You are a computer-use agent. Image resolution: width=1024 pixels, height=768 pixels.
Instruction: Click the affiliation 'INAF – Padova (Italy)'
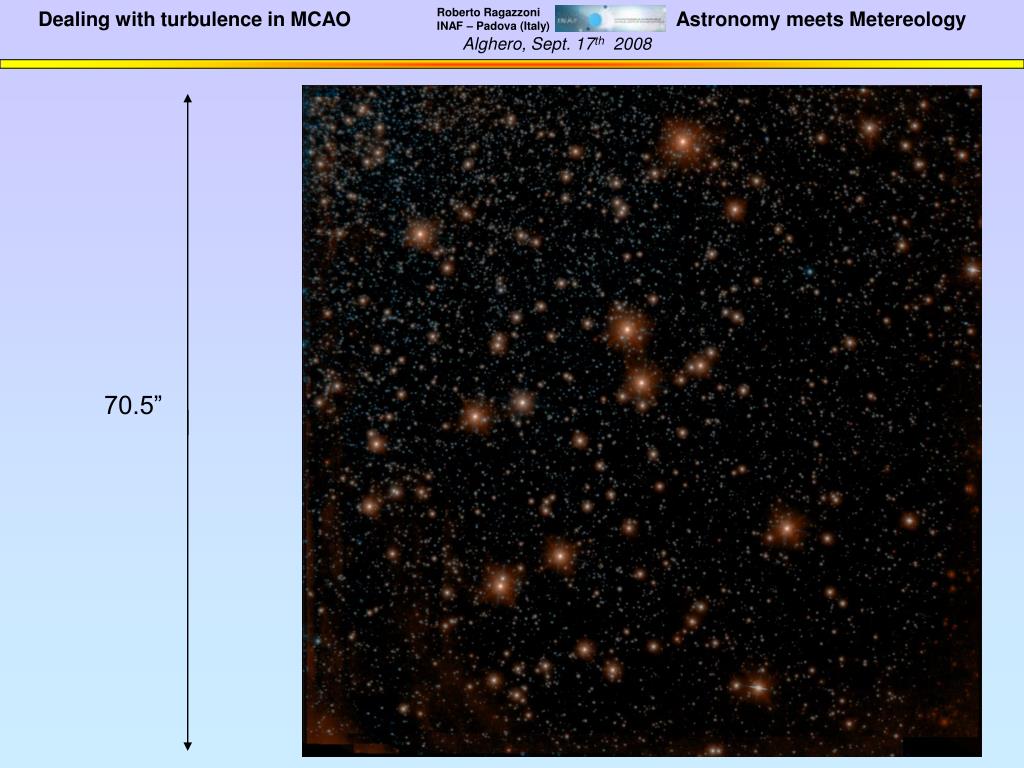click(x=493, y=26)
